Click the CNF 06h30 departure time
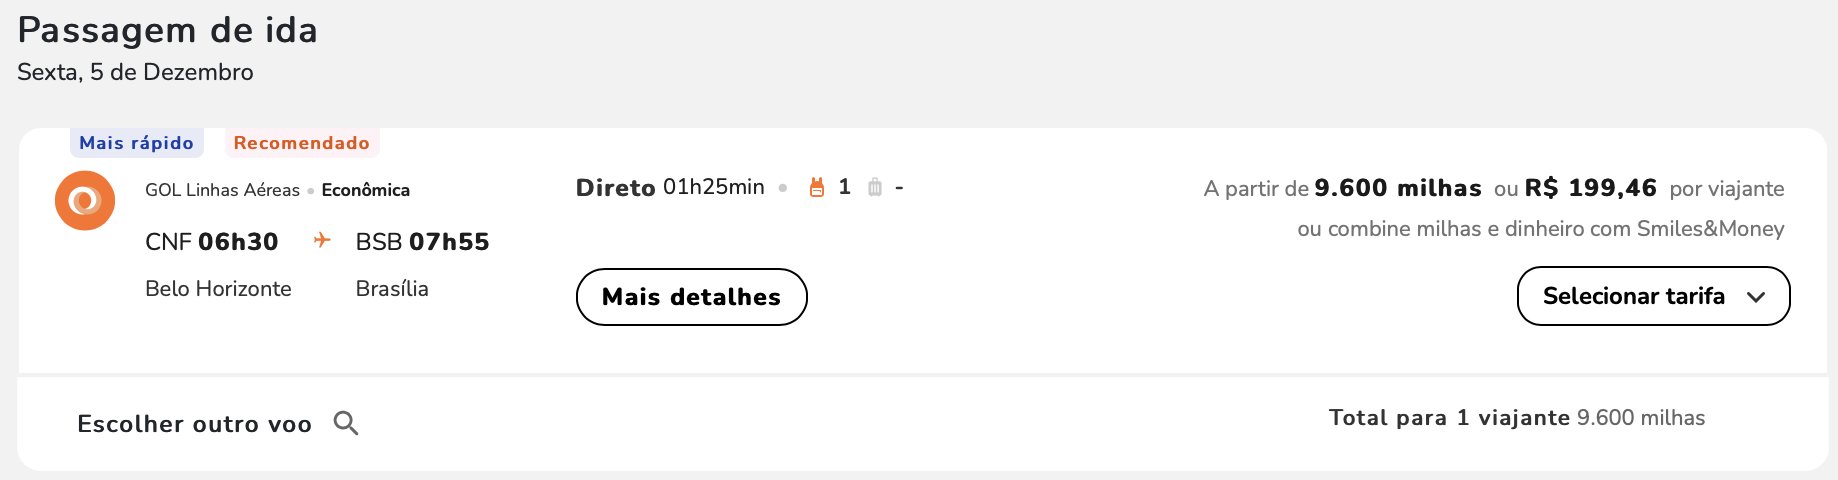Screen dimensions: 1838x480 (211, 242)
